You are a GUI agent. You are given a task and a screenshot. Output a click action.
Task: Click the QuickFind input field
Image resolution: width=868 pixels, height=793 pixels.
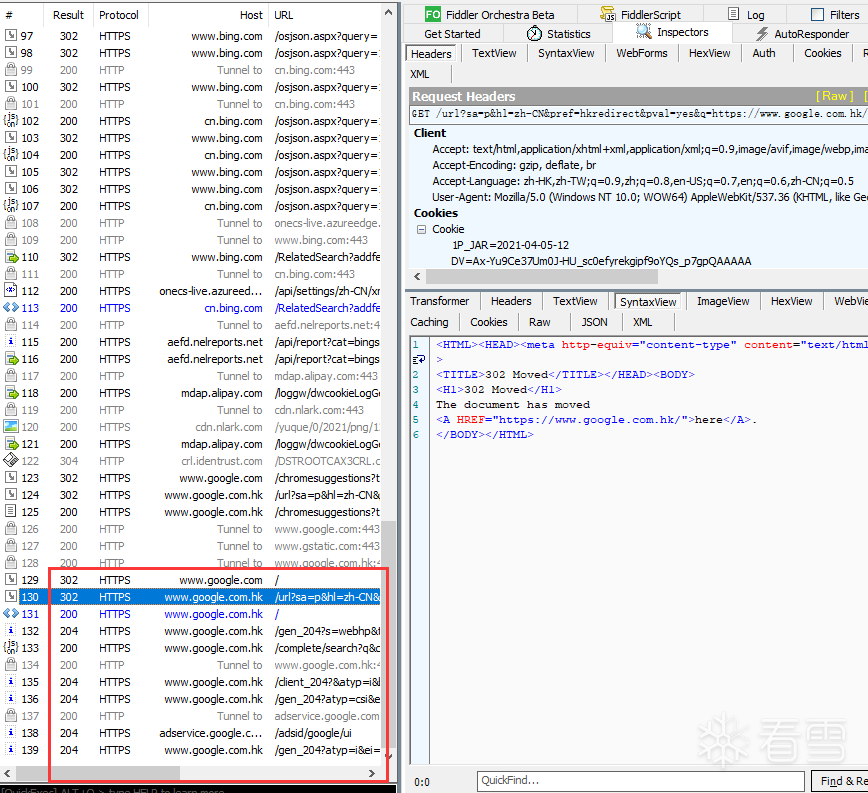(640, 781)
